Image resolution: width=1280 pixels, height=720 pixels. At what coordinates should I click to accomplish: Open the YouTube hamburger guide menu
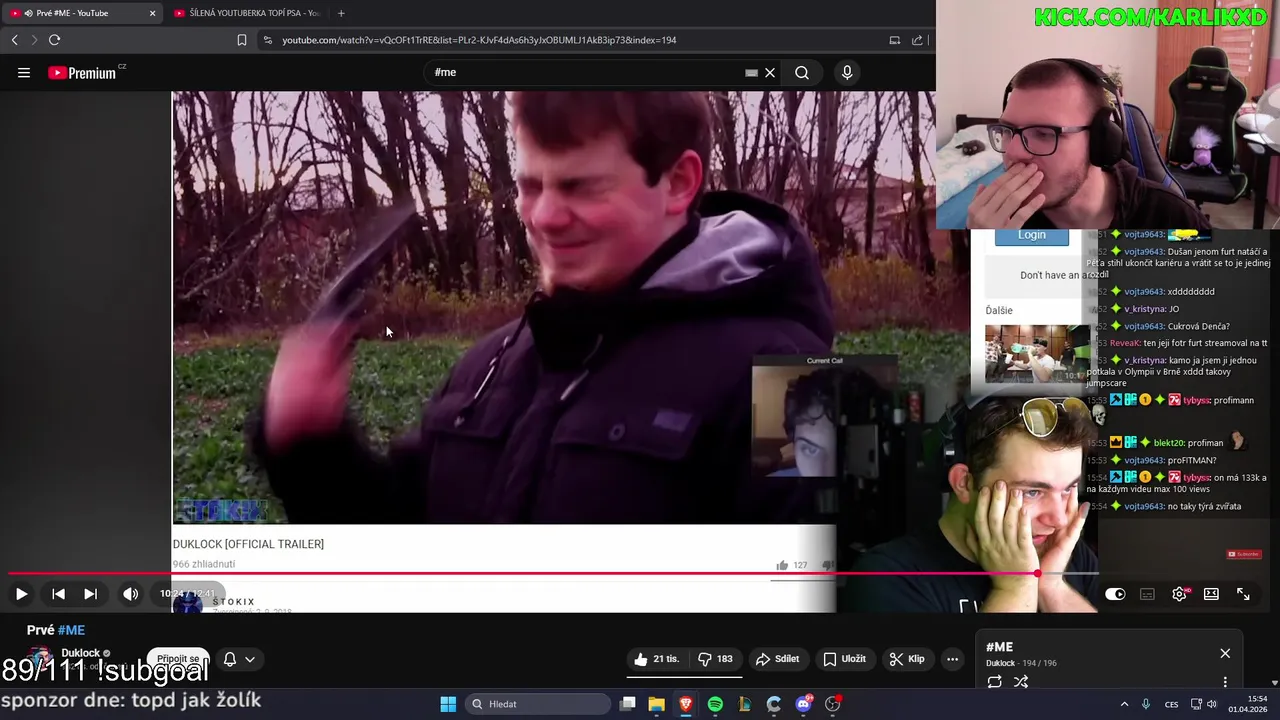[x=24, y=72]
